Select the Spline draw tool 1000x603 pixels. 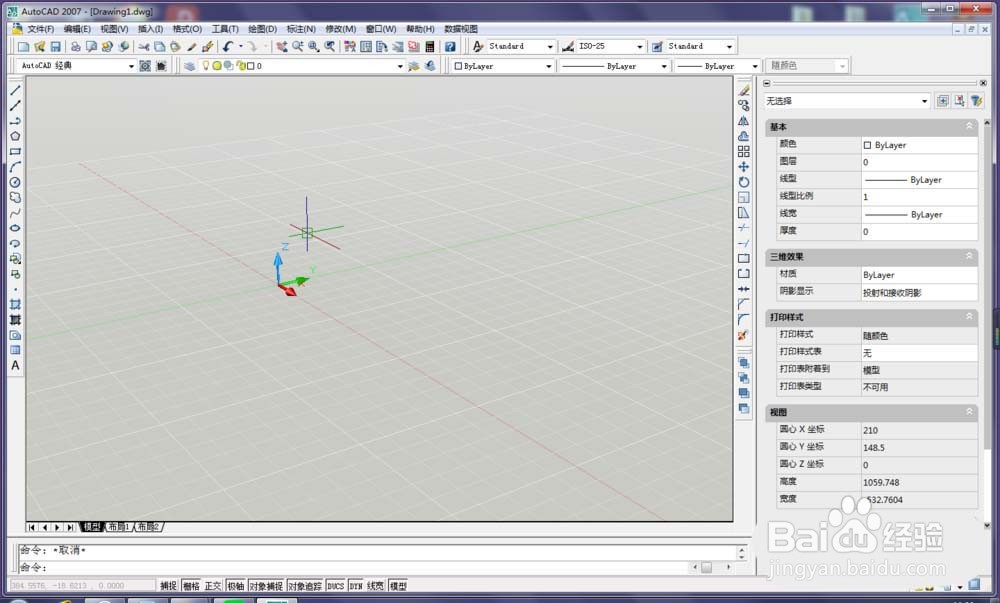pyautogui.click(x=15, y=213)
